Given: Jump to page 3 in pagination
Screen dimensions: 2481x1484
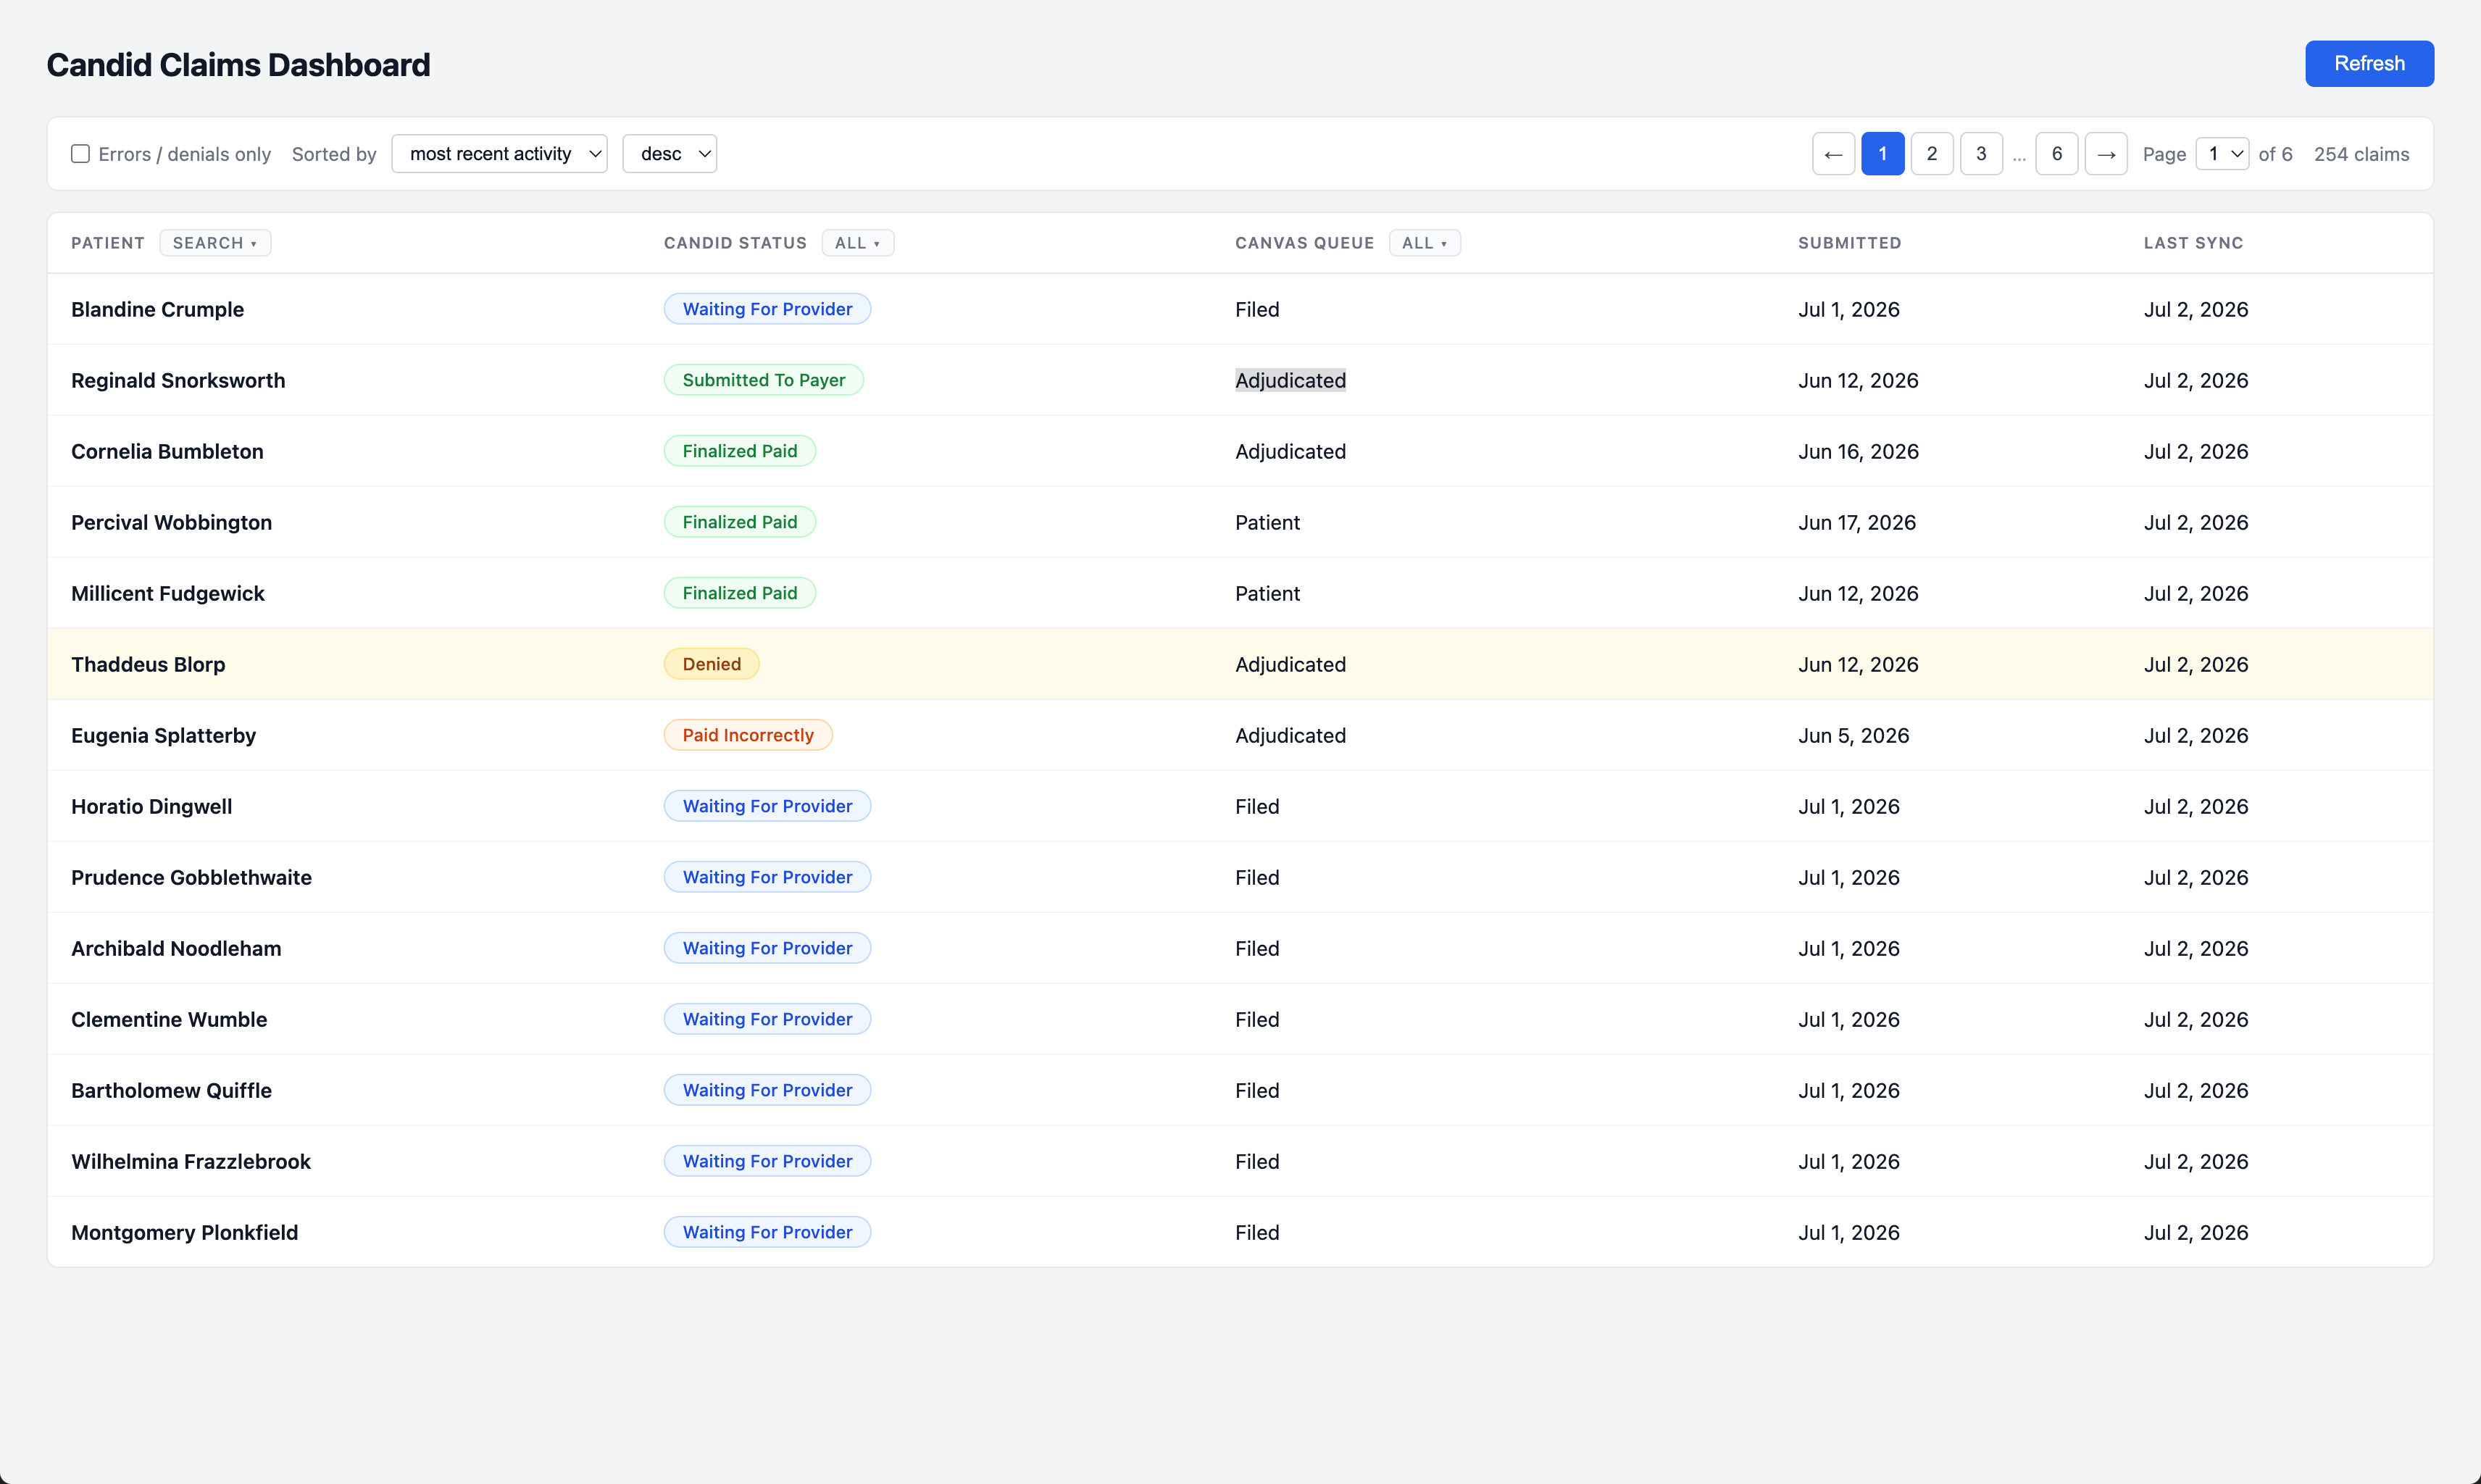Looking at the screenshot, I should click(x=1981, y=154).
